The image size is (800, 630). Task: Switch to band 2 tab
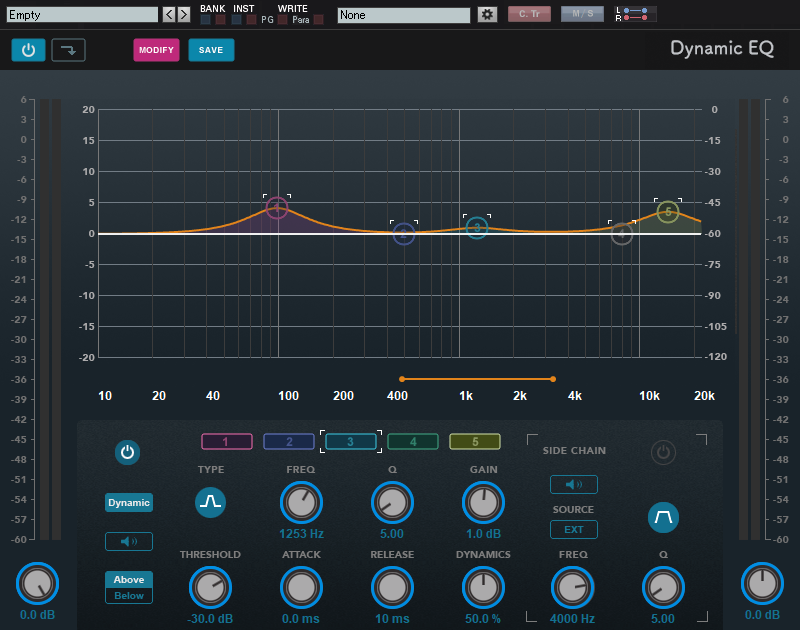point(288,441)
